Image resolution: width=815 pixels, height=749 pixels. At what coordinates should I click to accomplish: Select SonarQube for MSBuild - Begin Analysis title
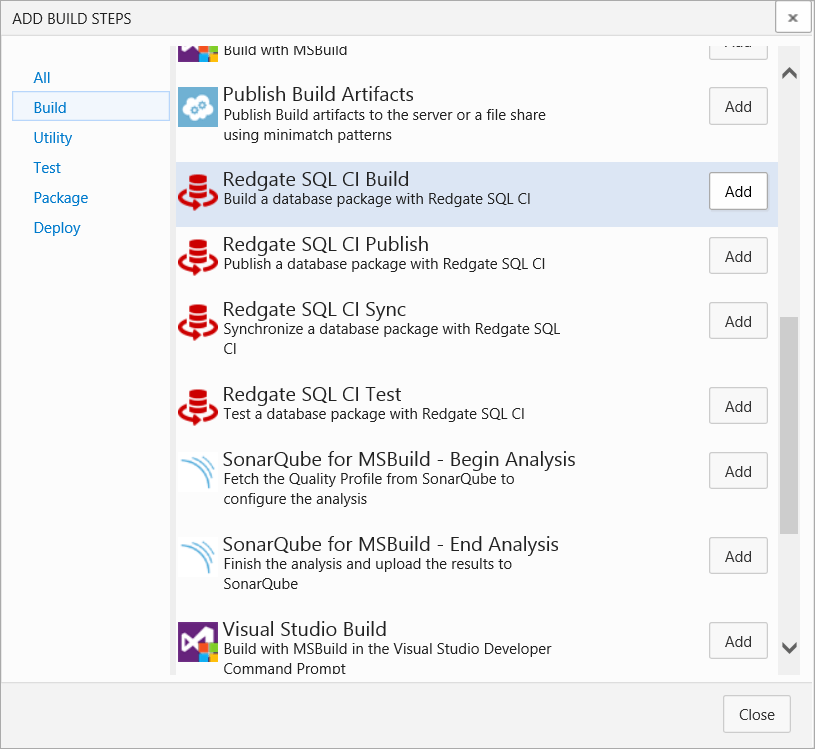(x=399, y=459)
